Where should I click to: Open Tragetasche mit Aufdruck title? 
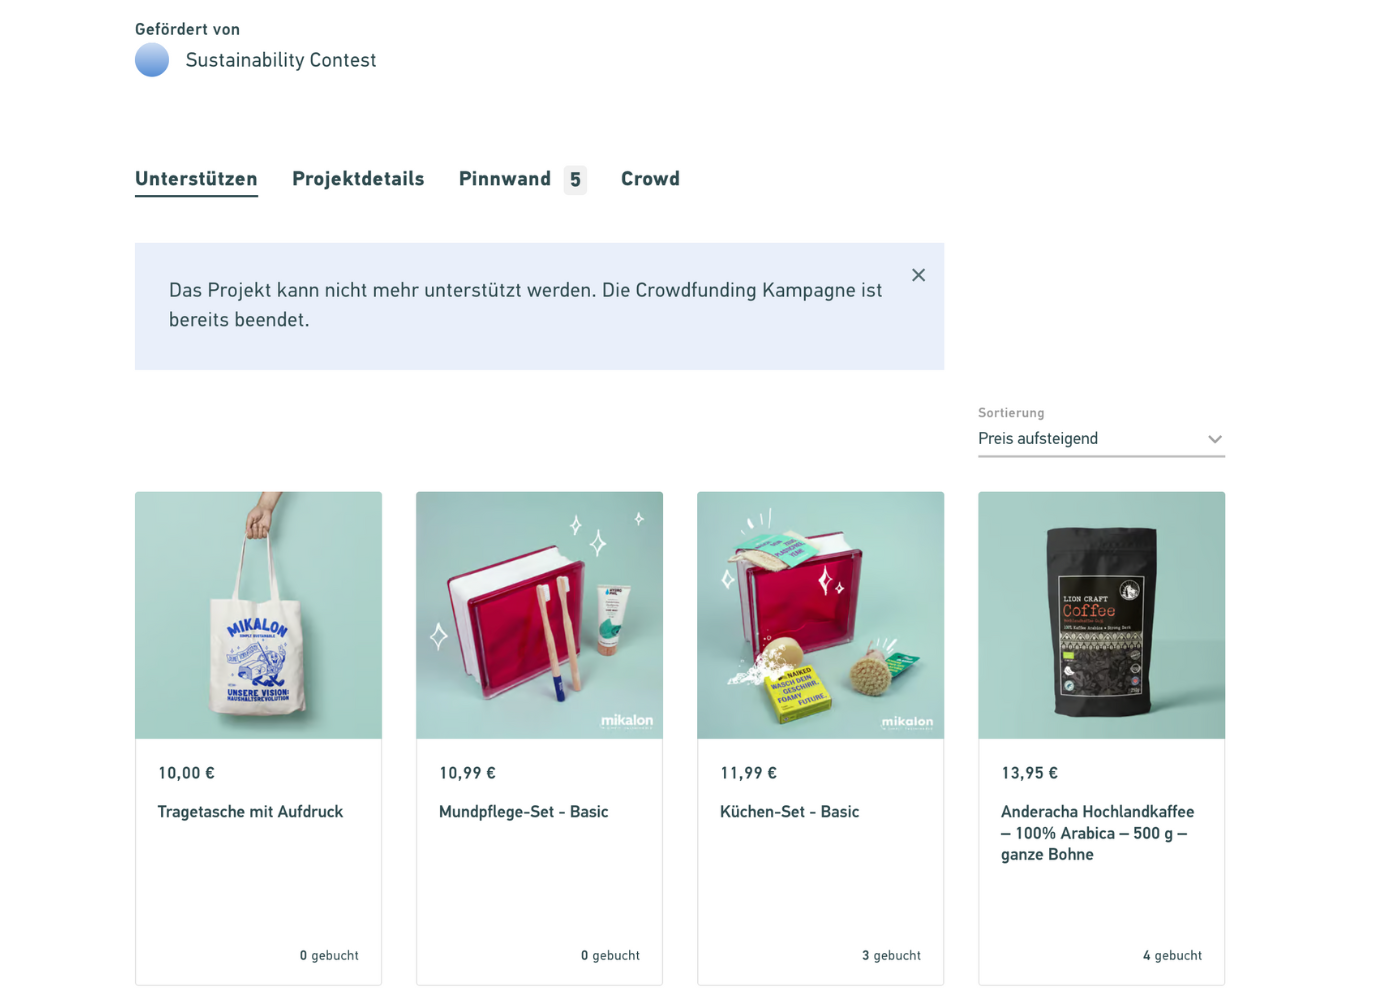pos(250,812)
